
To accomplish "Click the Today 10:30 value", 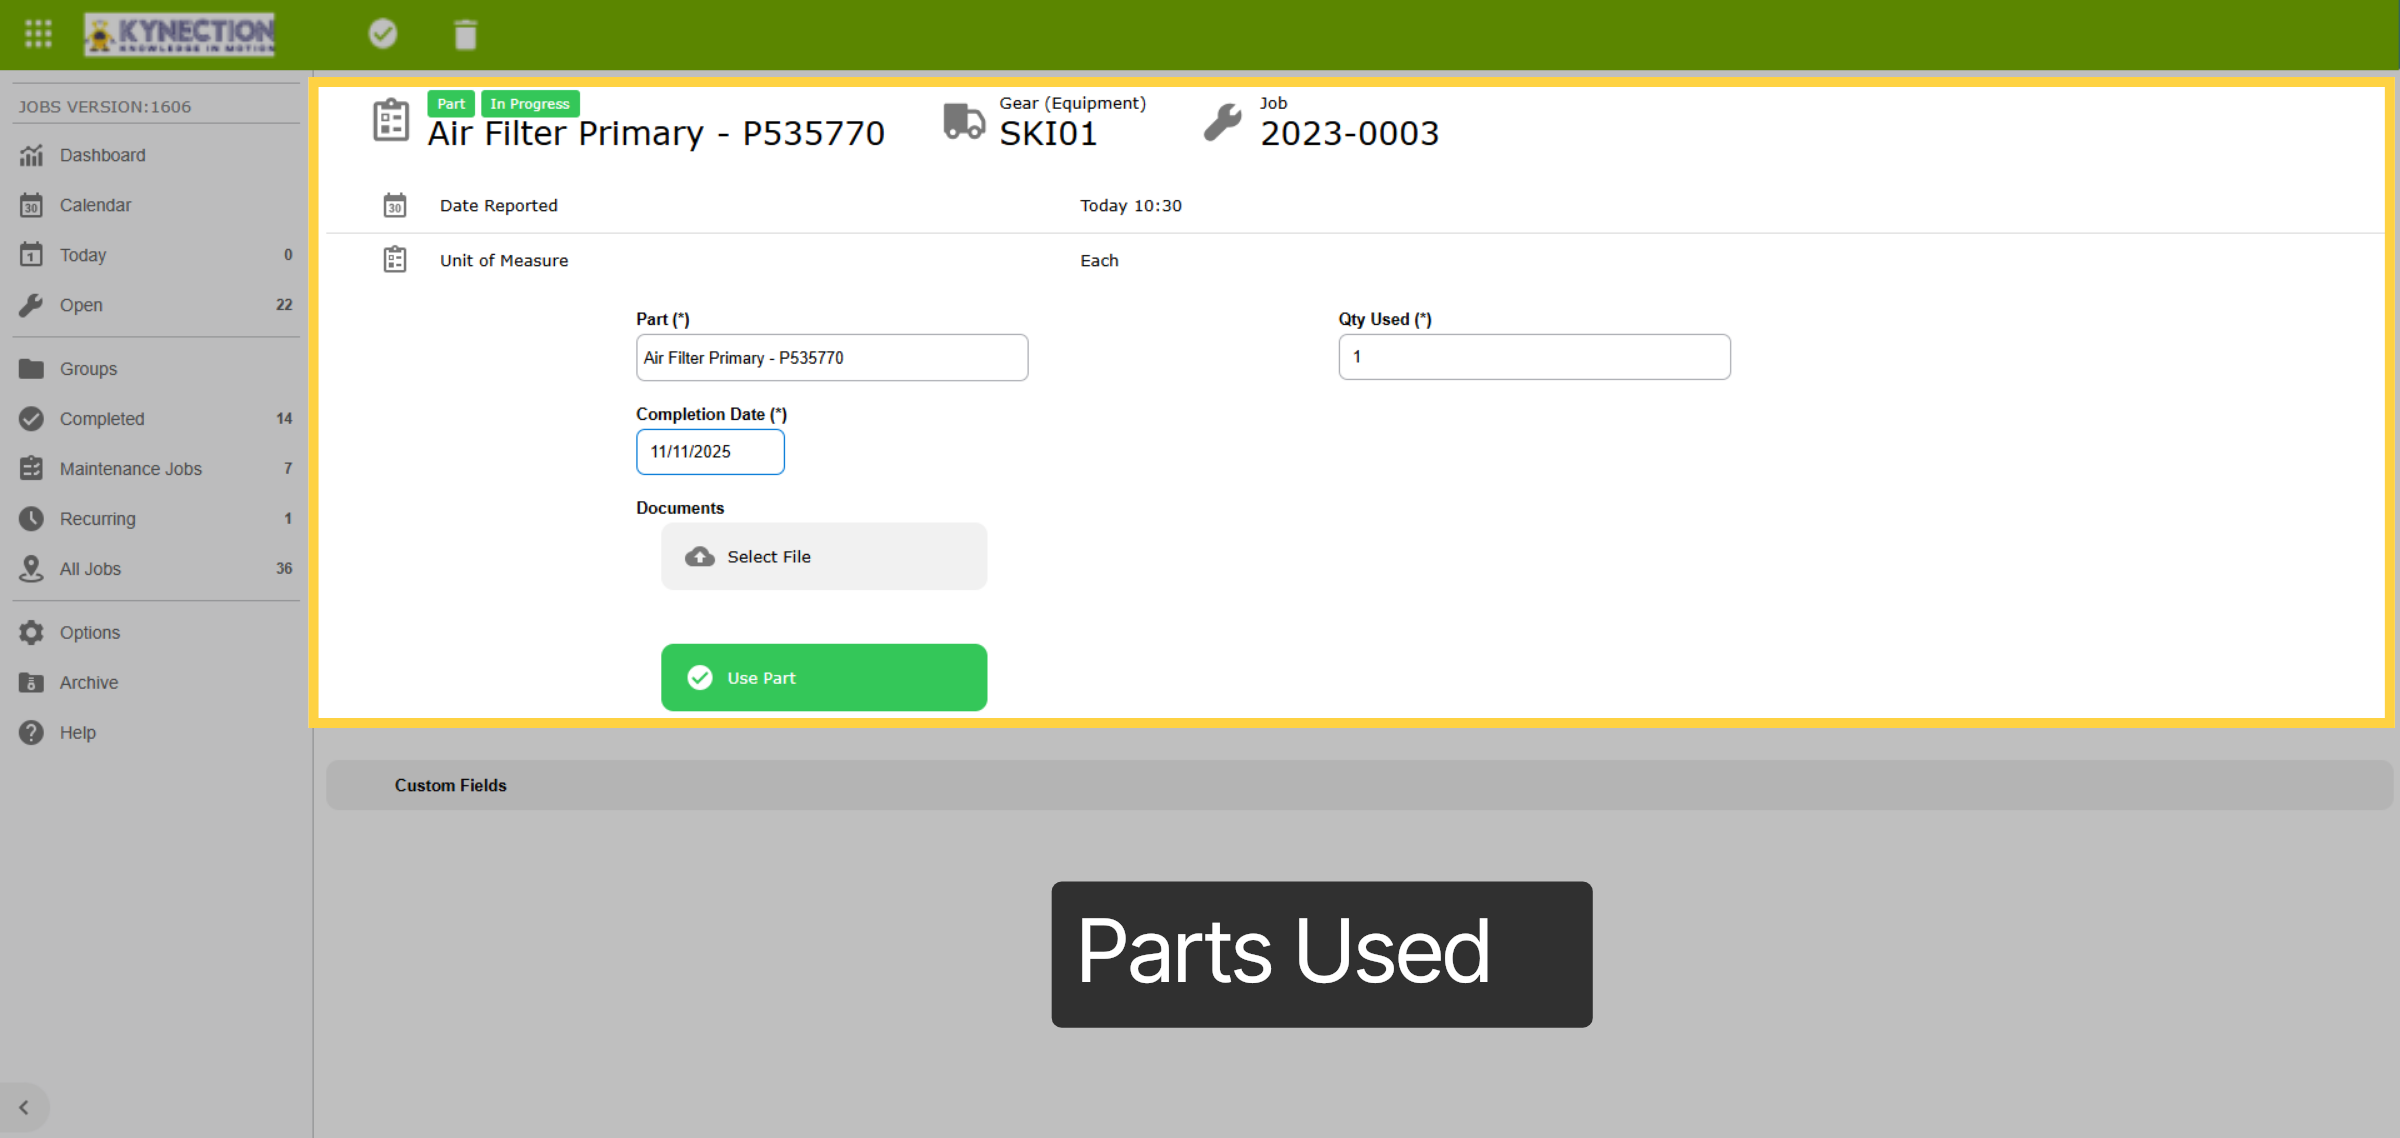I will point(1131,205).
